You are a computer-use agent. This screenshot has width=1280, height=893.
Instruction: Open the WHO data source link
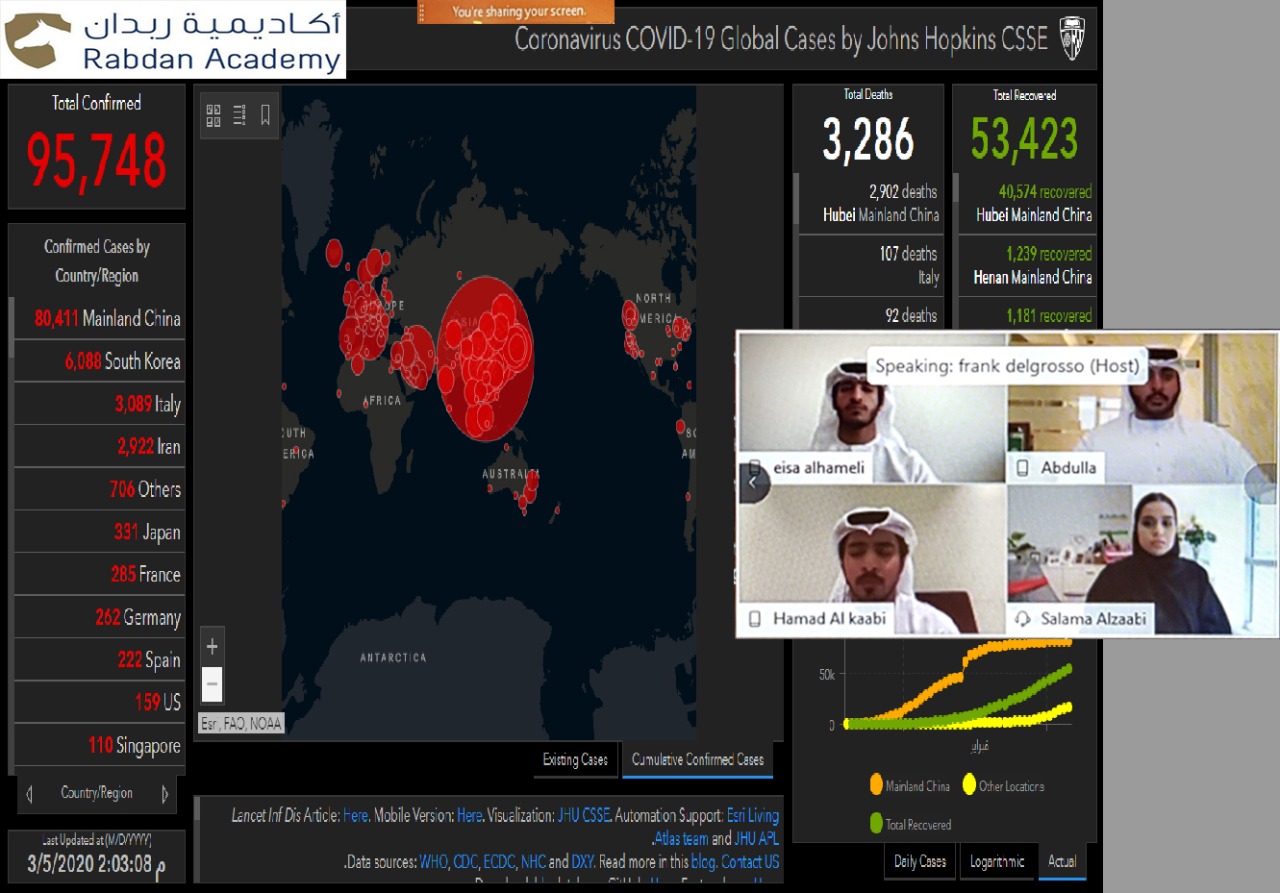pos(434,861)
